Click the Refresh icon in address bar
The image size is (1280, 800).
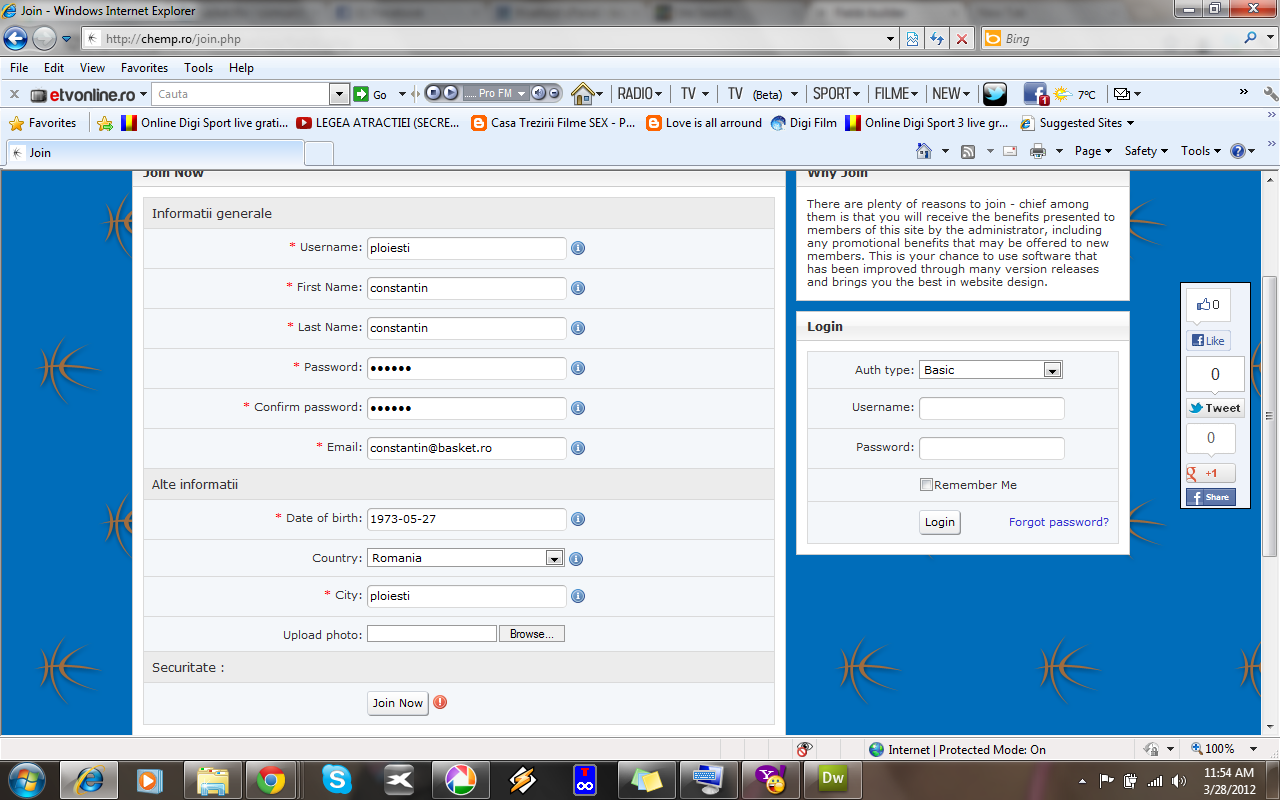(x=937, y=39)
